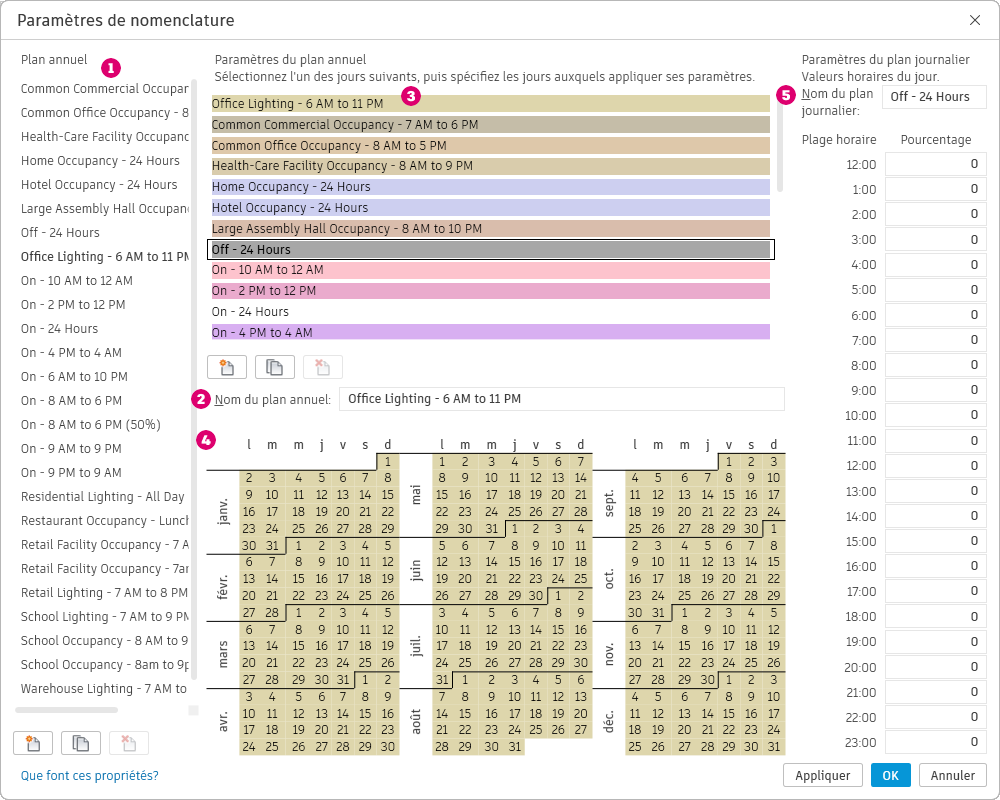Edit the Nom du plan journalier field
This screenshot has width=1000, height=800.
pyautogui.click(x=934, y=97)
